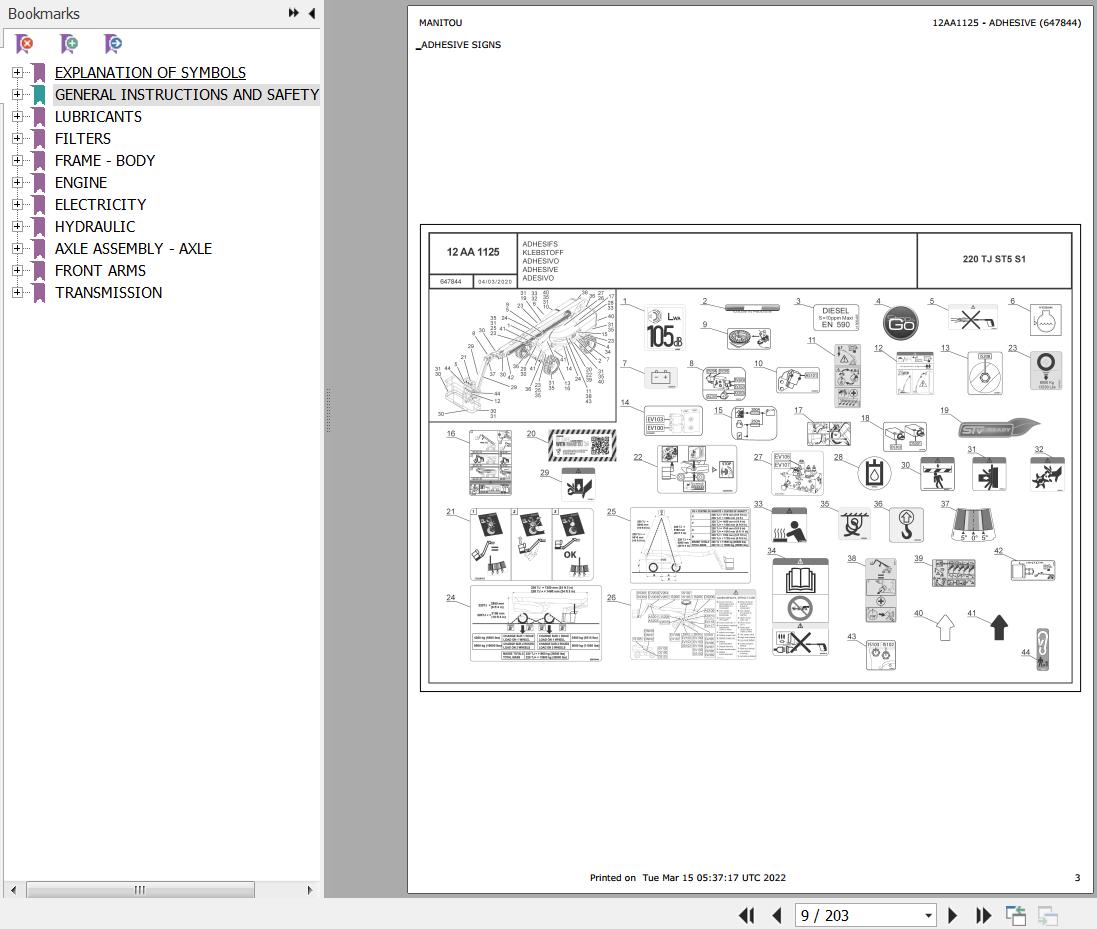Collapse the Bookmarks panel with left arrow
This screenshot has height=929, width=1097.
click(312, 13)
